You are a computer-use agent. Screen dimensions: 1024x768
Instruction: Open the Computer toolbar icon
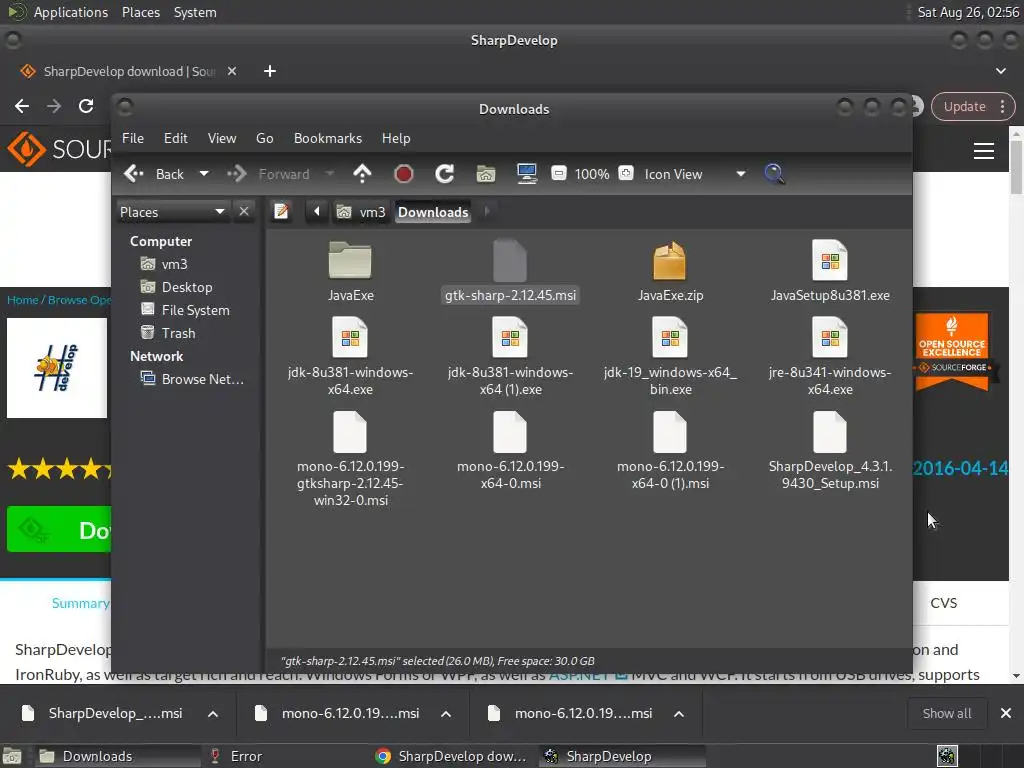(526, 174)
